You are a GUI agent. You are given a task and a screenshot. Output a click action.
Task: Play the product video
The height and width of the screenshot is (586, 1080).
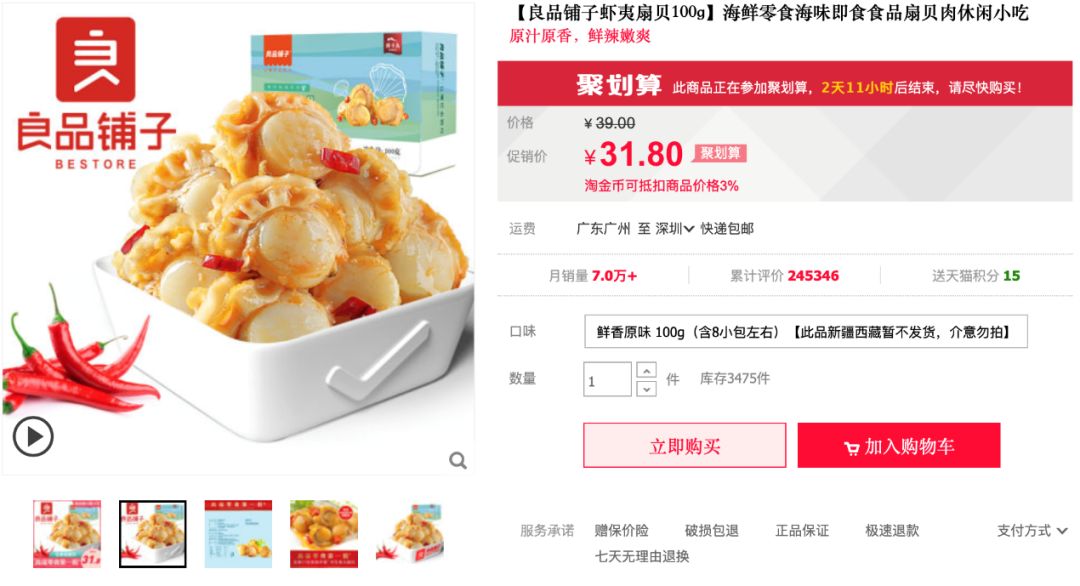tap(32, 436)
